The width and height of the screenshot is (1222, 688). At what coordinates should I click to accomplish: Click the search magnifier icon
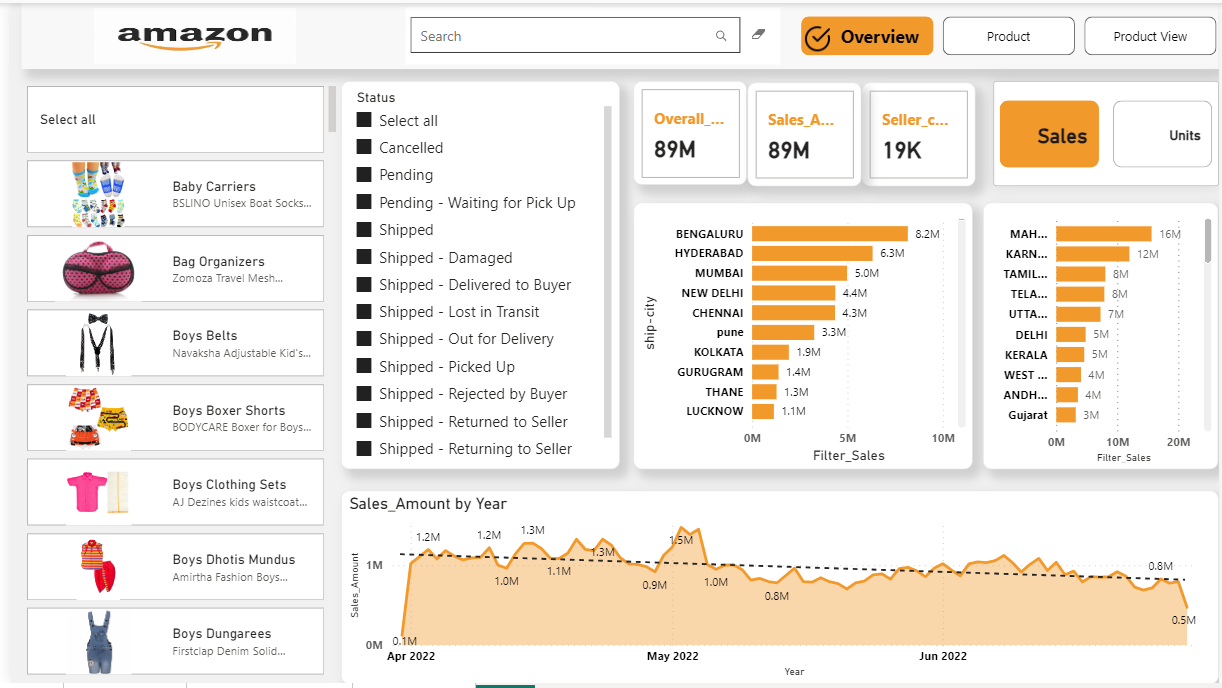[x=721, y=36]
